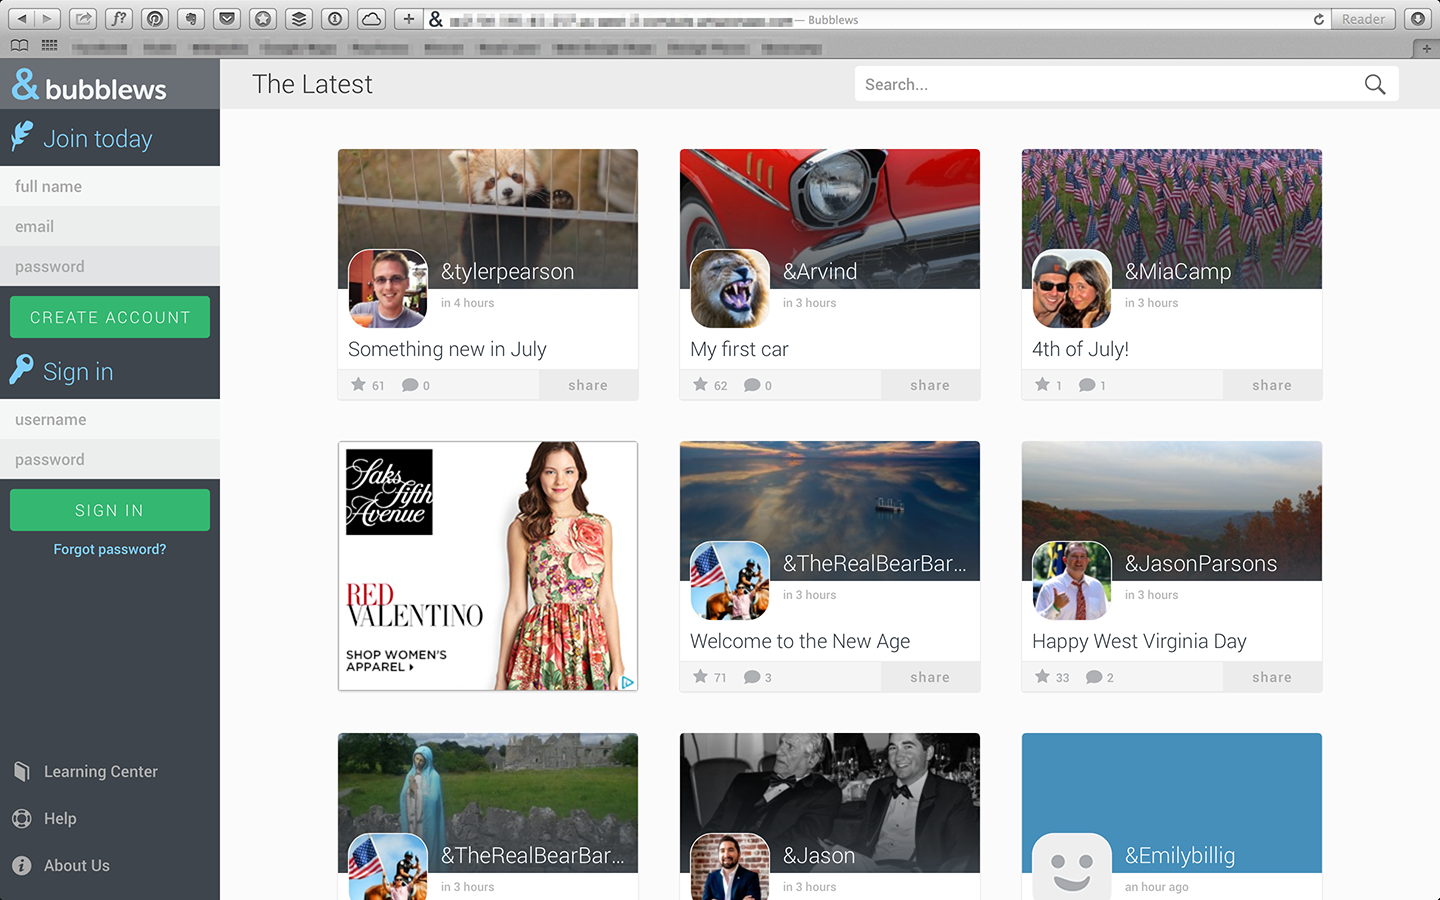
Task: Share the 4th of July! post
Action: [x=1271, y=385]
